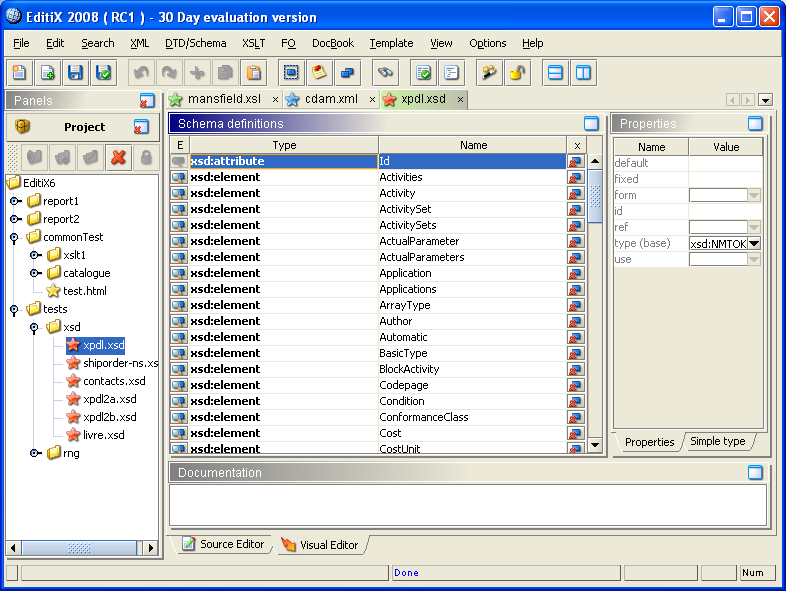
Task: Close the cdam.xml tab
Action: click(x=372, y=100)
